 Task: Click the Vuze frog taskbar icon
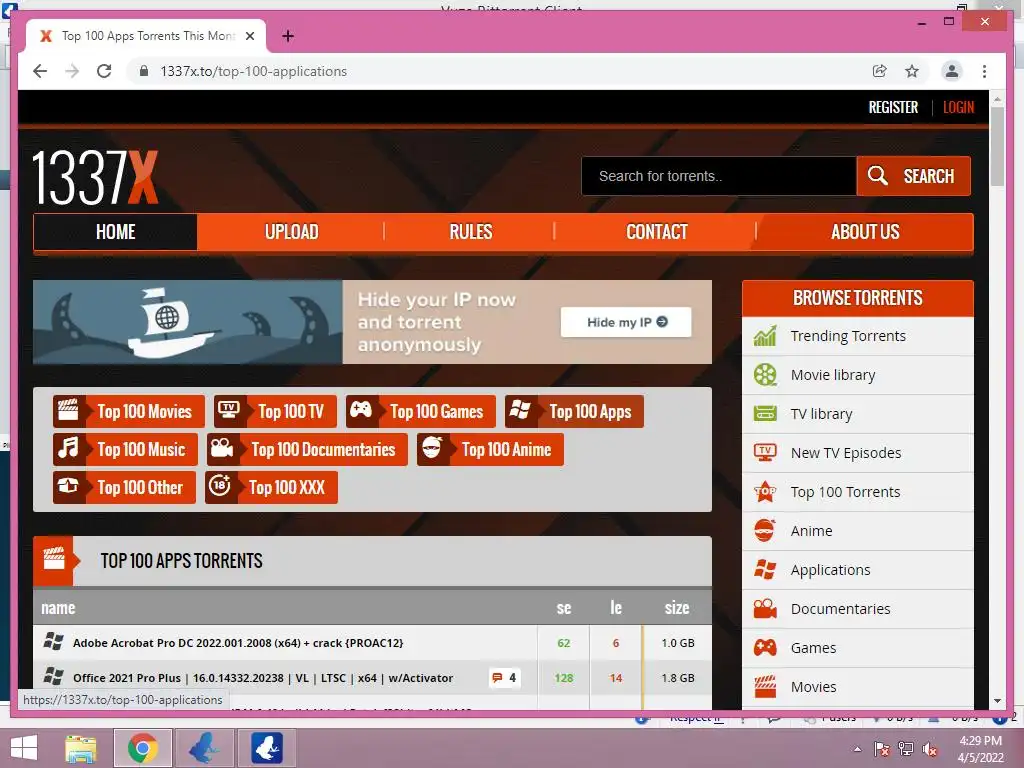(267, 748)
